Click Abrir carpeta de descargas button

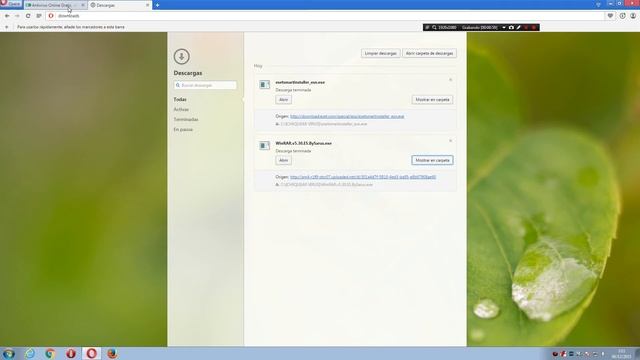pyautogui.click(x=429, y=53)
